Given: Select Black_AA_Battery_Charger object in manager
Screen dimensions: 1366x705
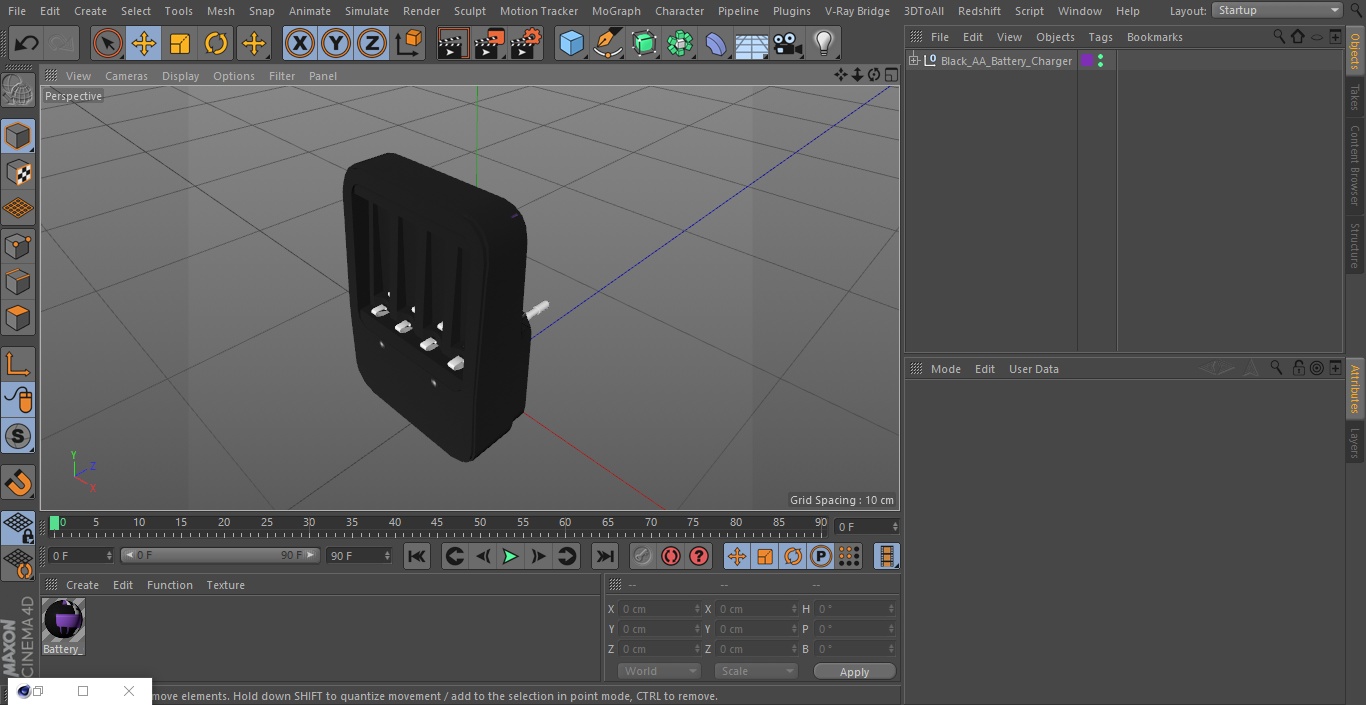Looking at the screenshot, I should click(1005, 61).
